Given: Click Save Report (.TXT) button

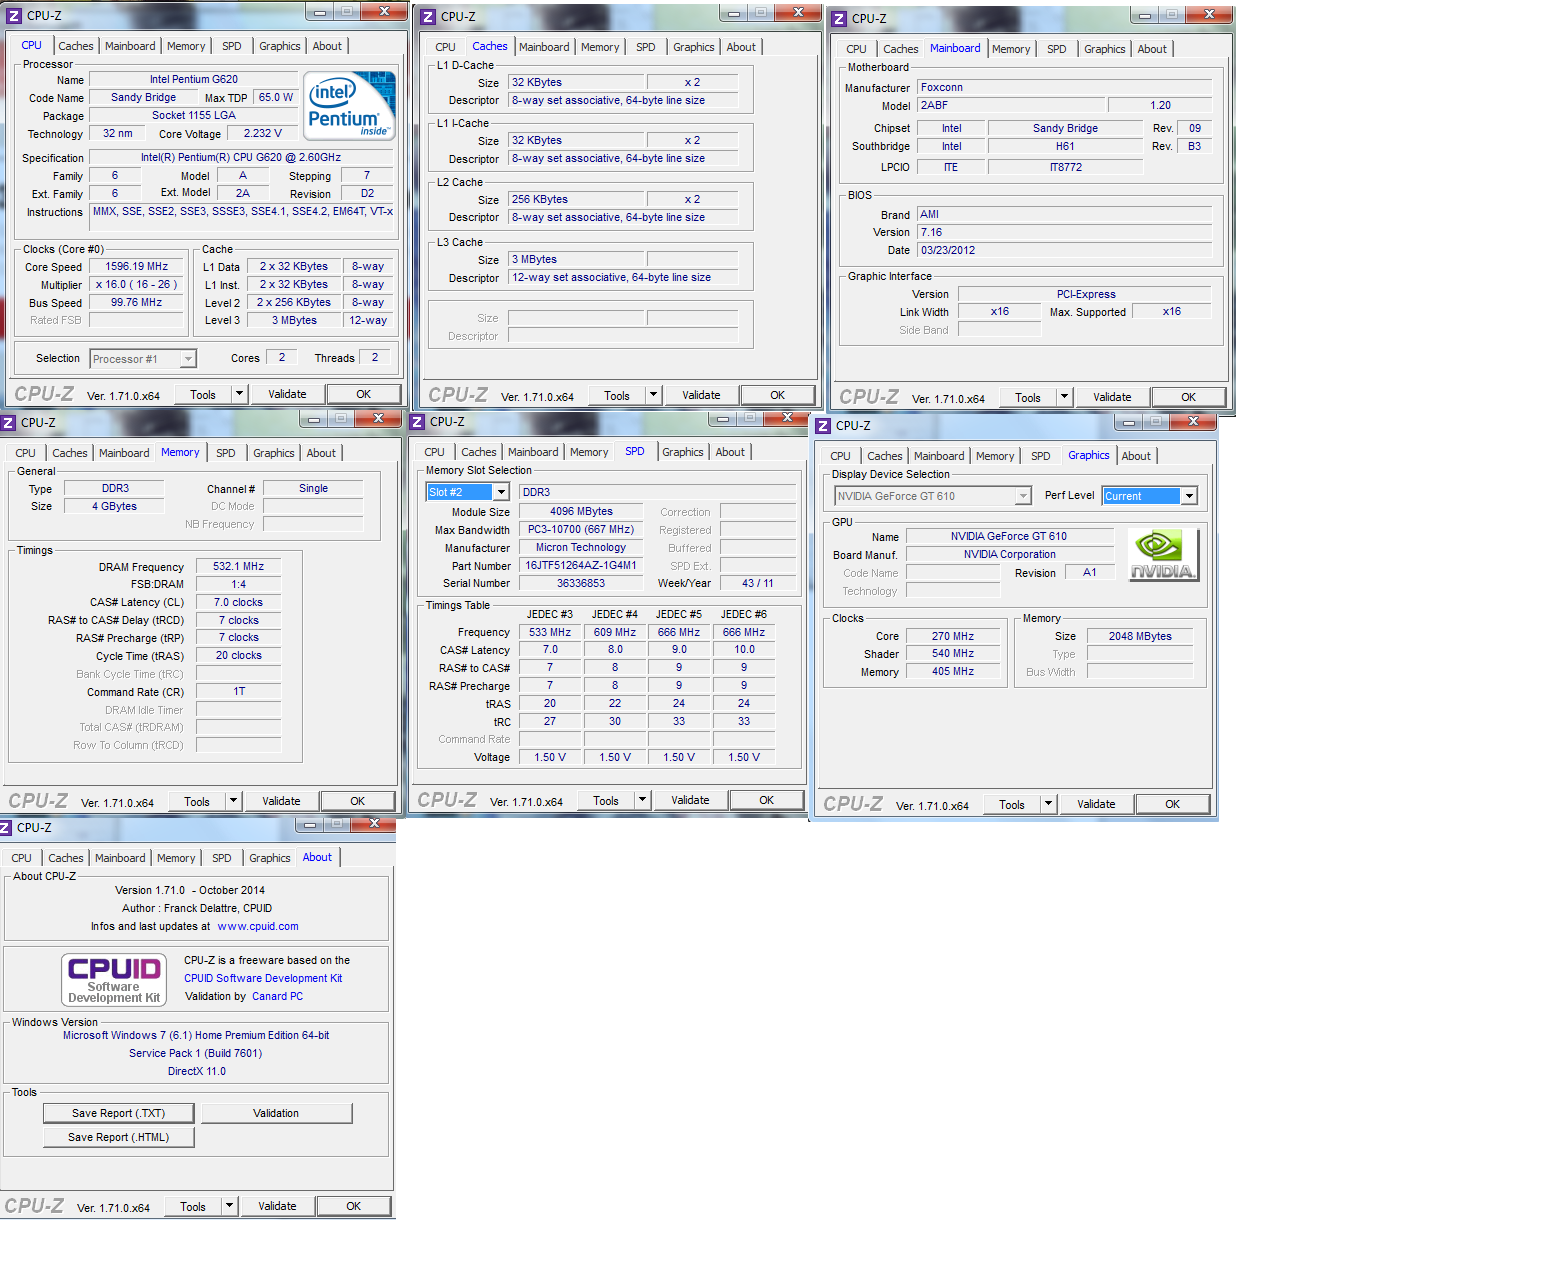Looking at the screenshot, I should point(118,1113).
